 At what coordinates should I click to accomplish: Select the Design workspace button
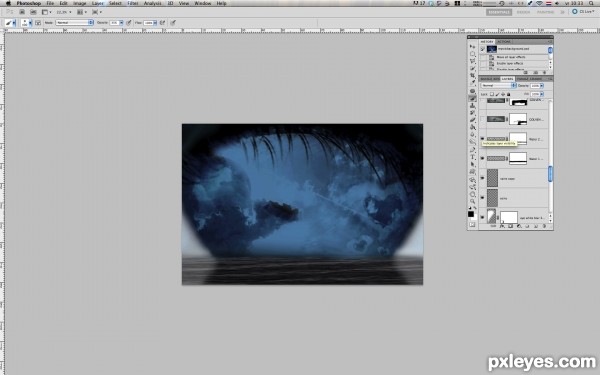[x=523, y=12]
